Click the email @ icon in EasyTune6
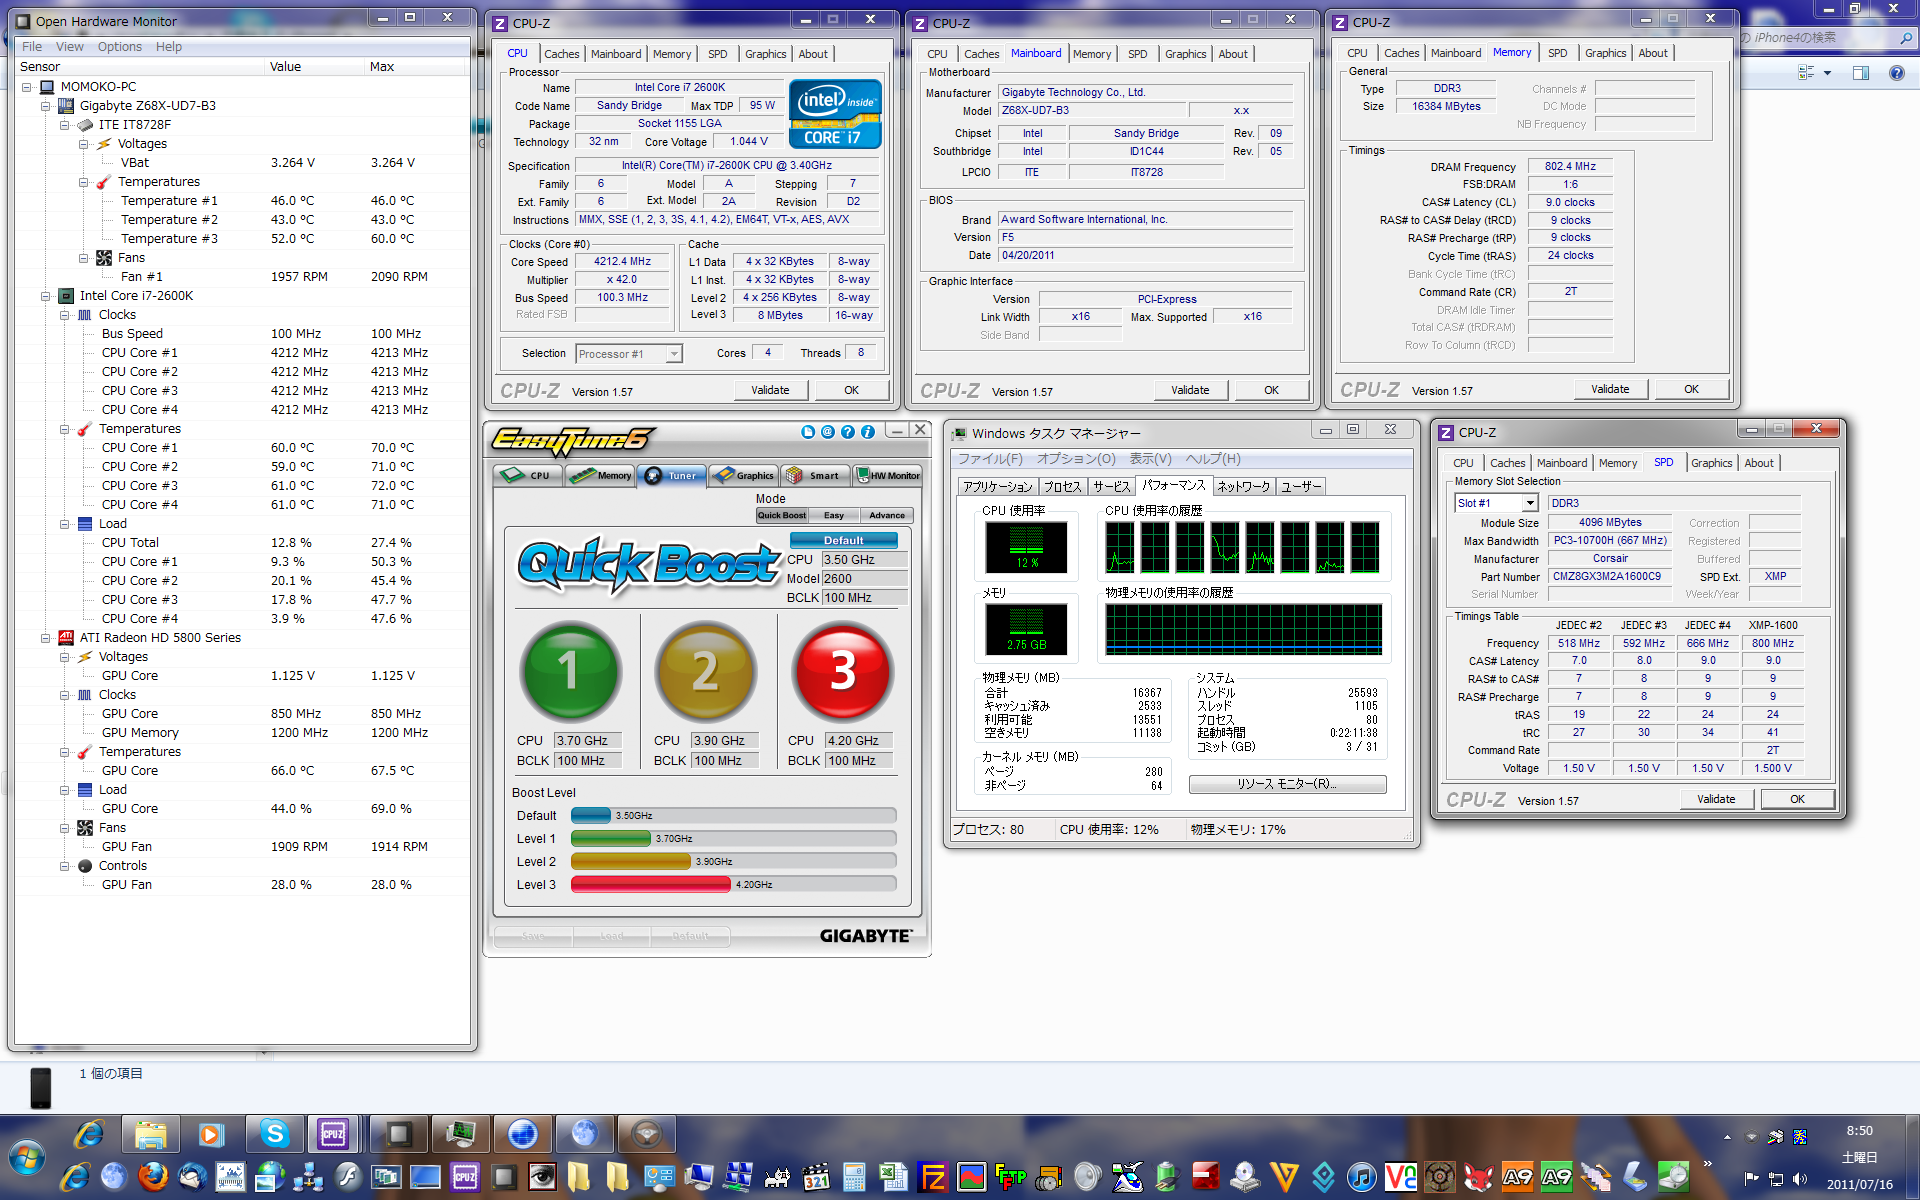1920x1200 pixels. (x=827, y=432)
